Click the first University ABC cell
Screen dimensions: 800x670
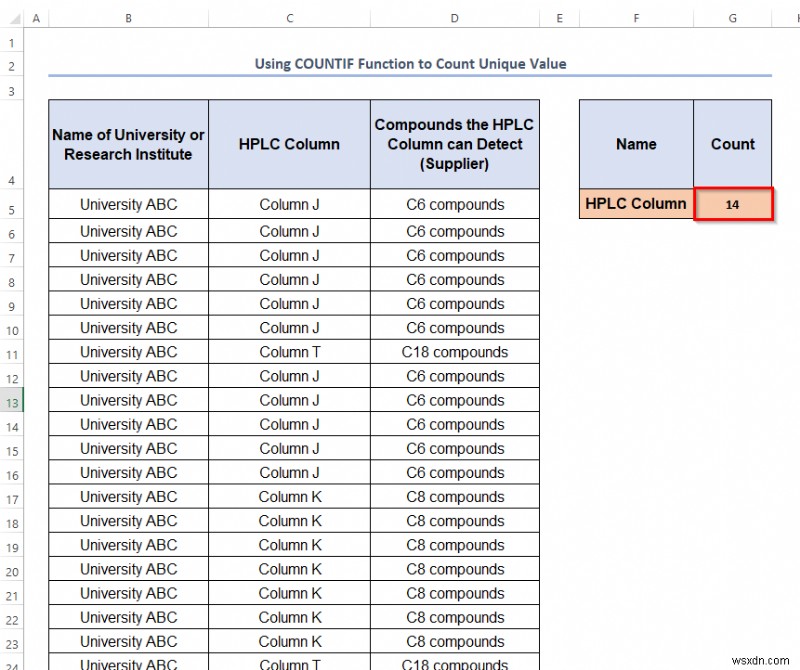click(127, 204)
